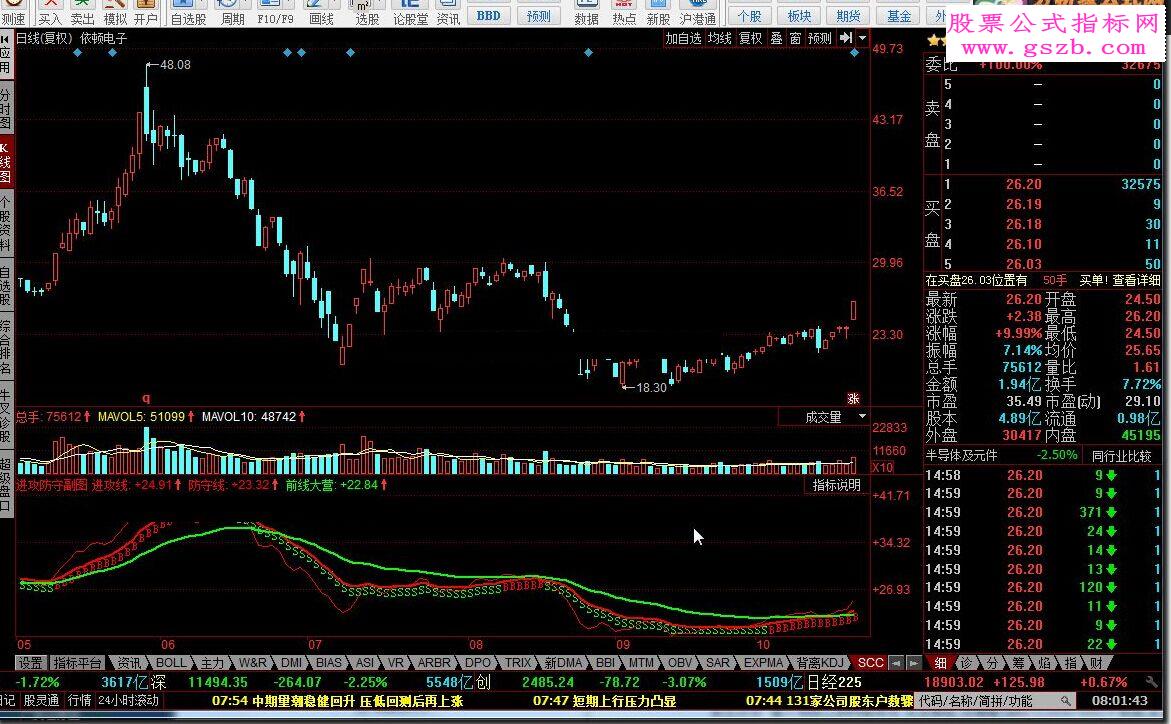The width and height of the screenshot is (1171, 724).
Task: Select the BOLL indicator tab
Action: pyautogui.click(x=171, y=663)
